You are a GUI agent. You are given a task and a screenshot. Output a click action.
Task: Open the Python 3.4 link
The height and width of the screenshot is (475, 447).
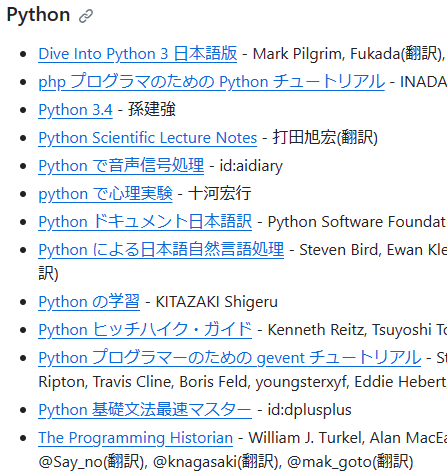75,110
